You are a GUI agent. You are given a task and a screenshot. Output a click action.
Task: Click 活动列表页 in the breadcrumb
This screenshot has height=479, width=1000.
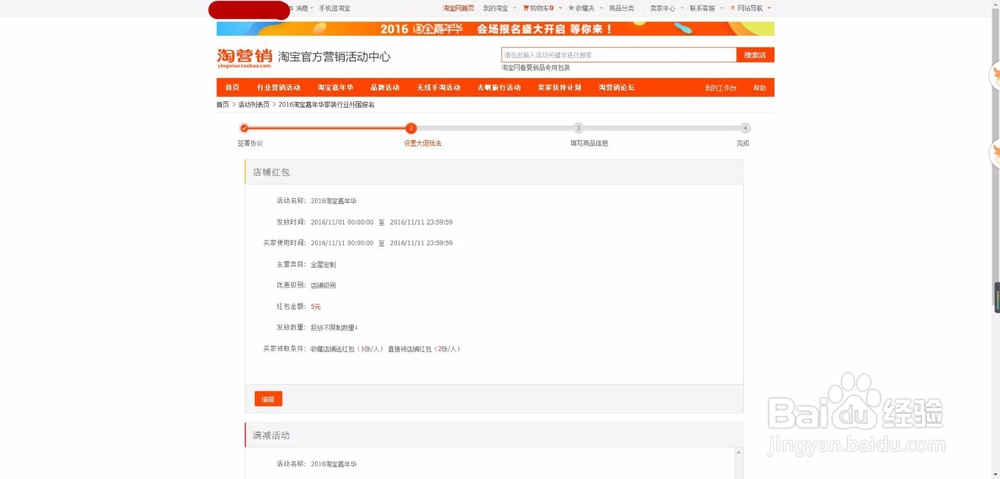pyautogui.click(x=254, y=105)
